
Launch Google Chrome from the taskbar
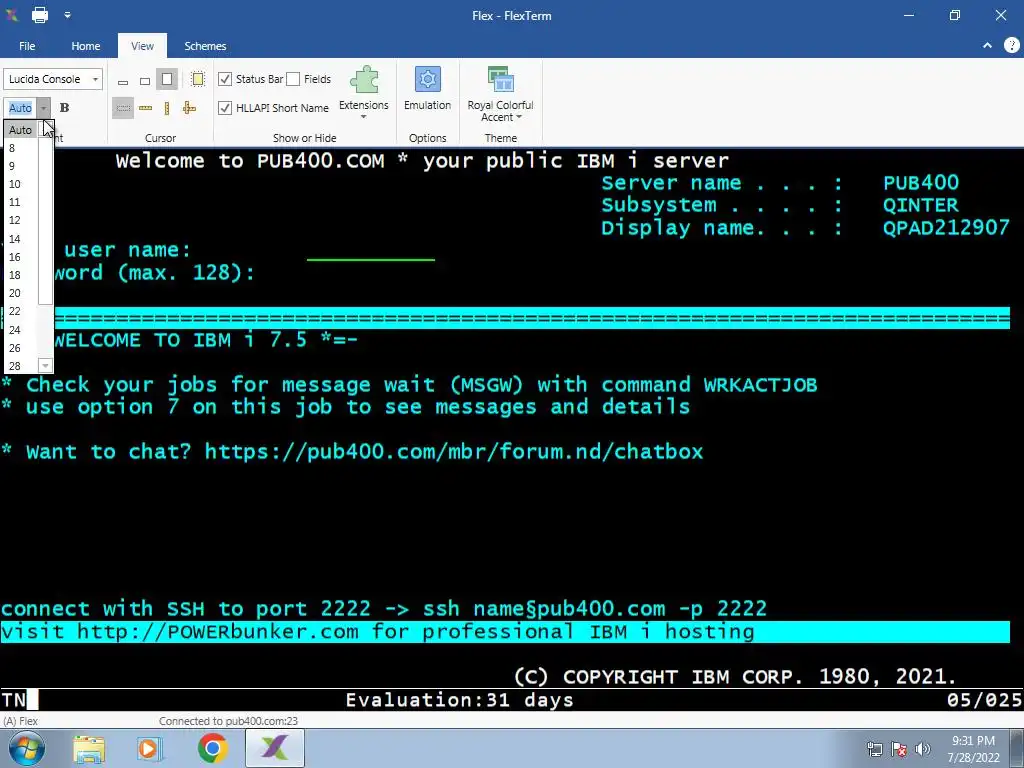click(x=212, y=749)
